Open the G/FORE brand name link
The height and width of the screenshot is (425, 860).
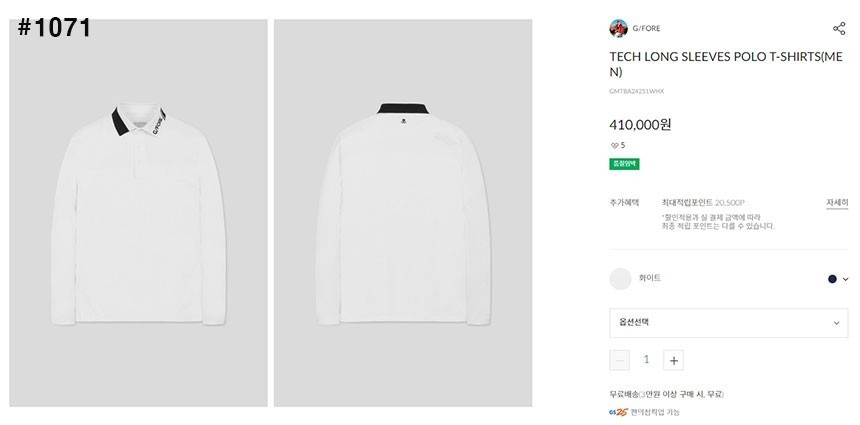tap(646, 28)
